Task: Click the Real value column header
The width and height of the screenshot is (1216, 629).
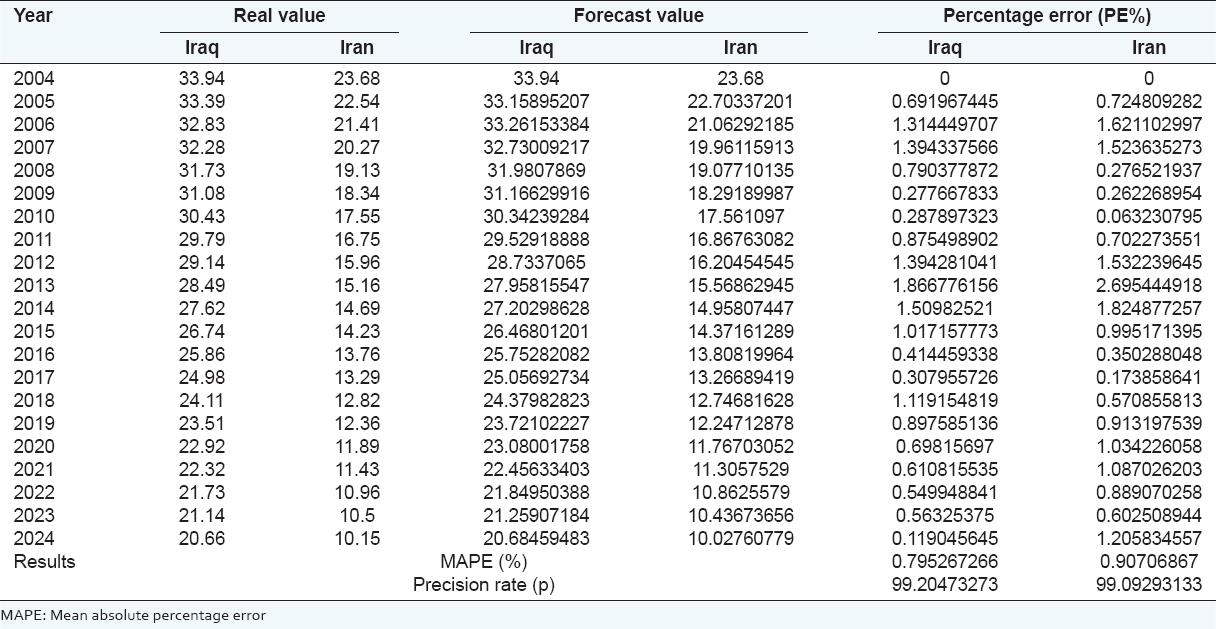Action: [x=280, y=16]
